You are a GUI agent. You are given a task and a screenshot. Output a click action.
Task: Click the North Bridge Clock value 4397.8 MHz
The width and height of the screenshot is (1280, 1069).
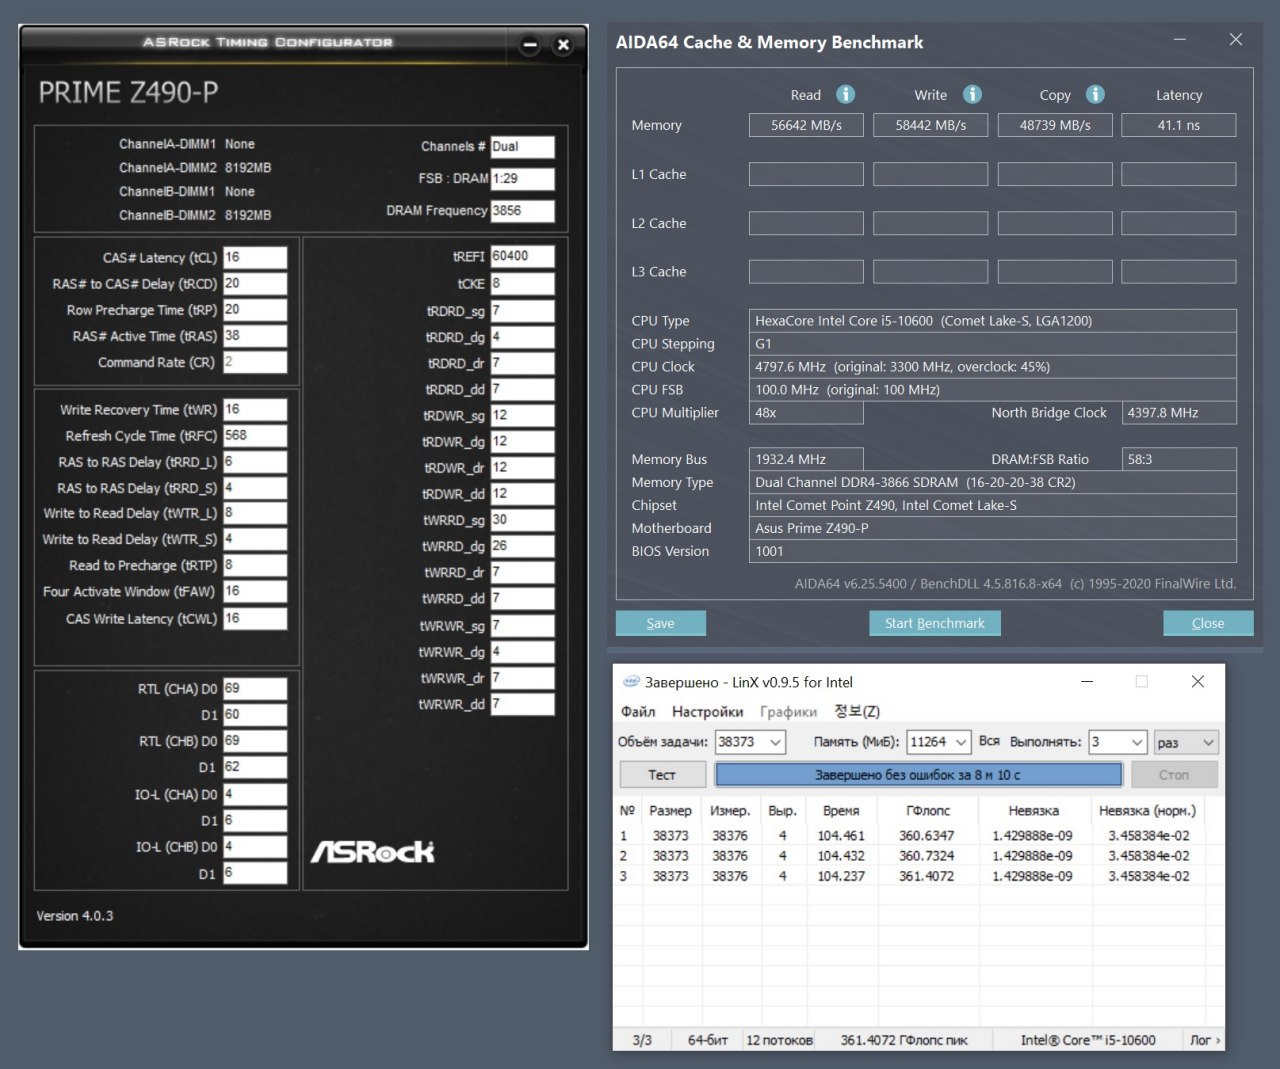coord(1179,413)
